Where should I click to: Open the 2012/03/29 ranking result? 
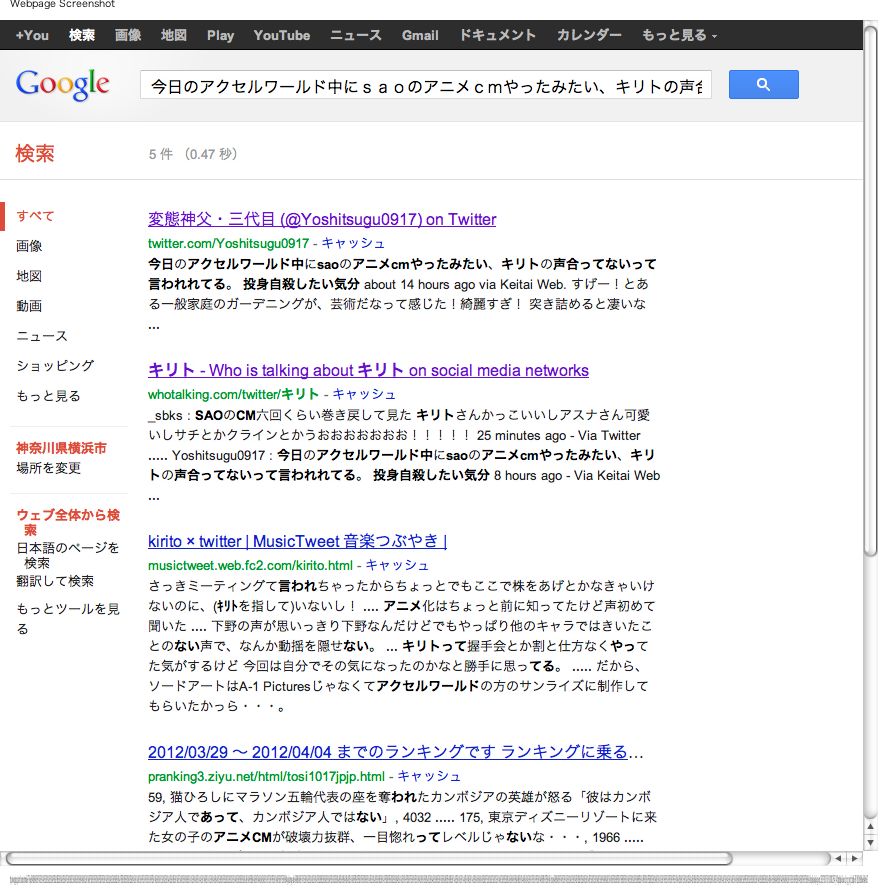(388, 752)
